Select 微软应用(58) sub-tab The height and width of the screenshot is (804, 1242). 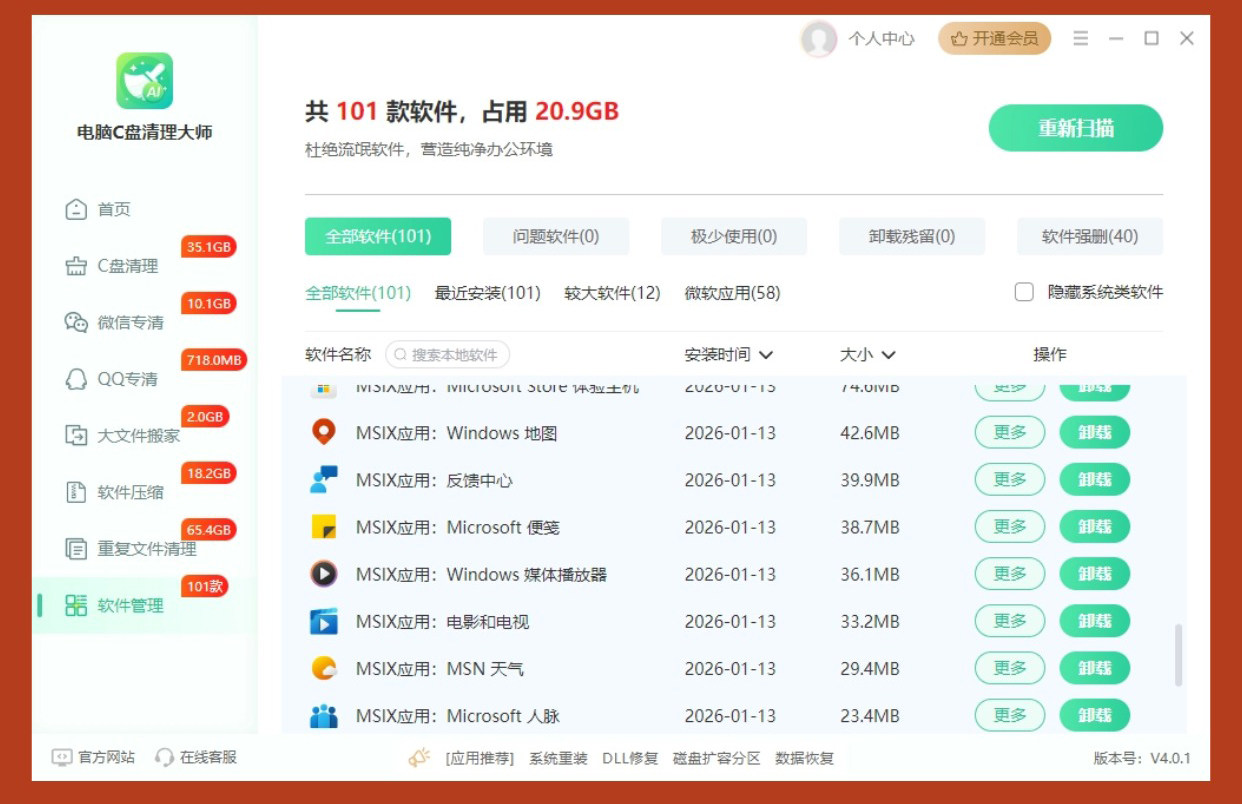point(732,293)
